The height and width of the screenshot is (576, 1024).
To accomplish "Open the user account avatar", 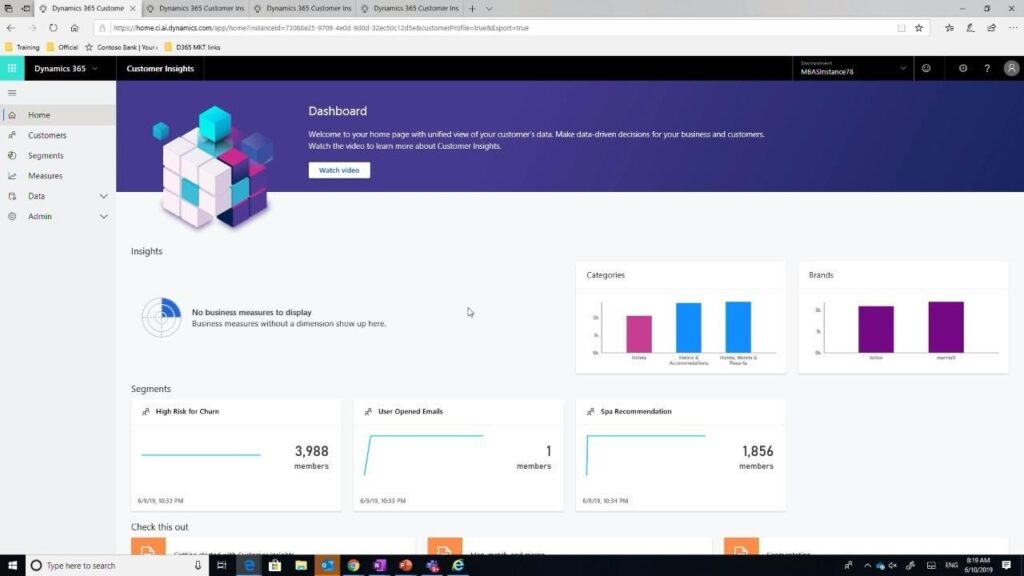I will click(1011, 68).
